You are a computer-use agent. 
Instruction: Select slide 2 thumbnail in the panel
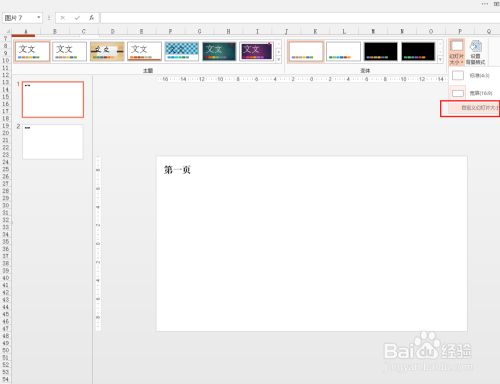(x=53, y=142)
